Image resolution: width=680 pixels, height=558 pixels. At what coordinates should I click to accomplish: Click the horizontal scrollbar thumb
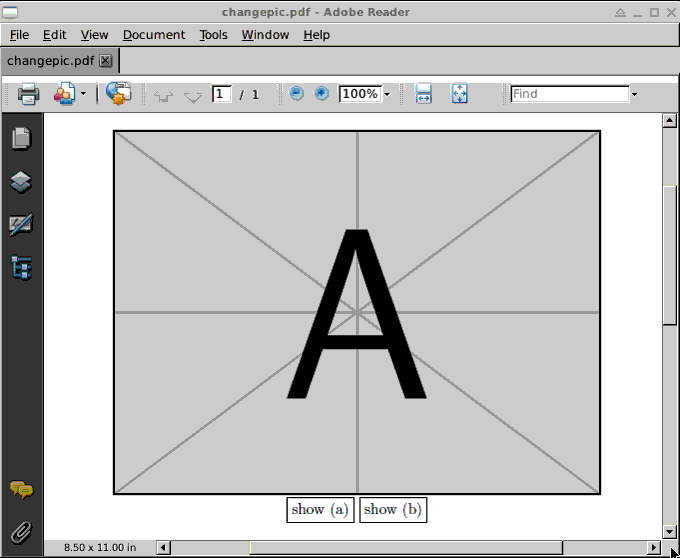406,547
